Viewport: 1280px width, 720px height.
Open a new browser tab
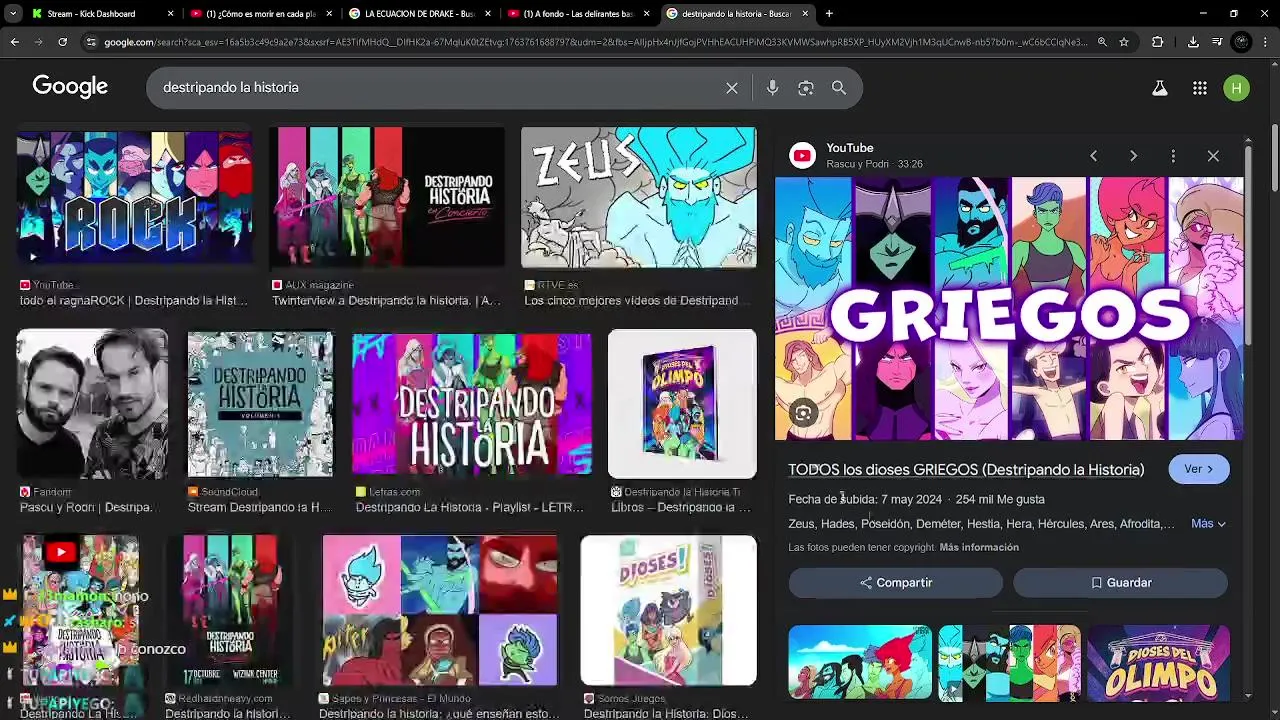(829, 14)
